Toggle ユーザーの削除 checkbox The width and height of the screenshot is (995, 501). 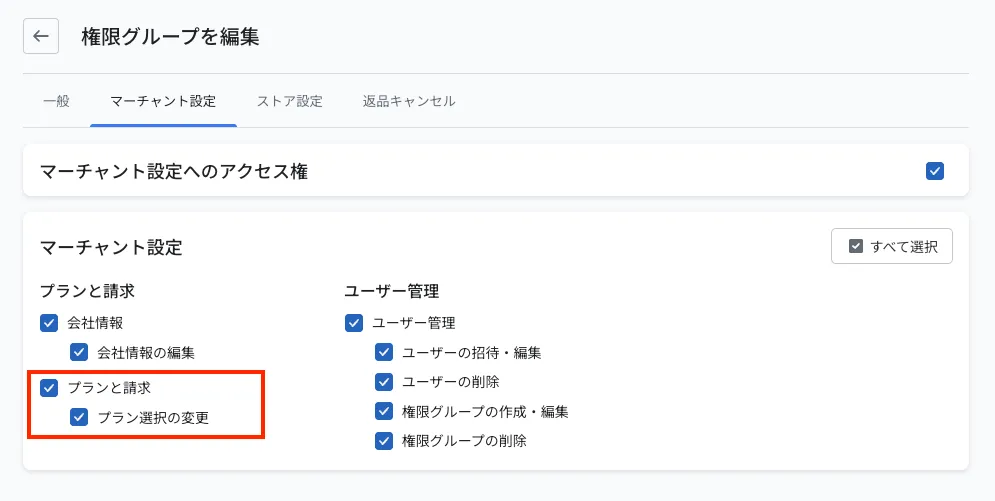[x=384, y=382]
